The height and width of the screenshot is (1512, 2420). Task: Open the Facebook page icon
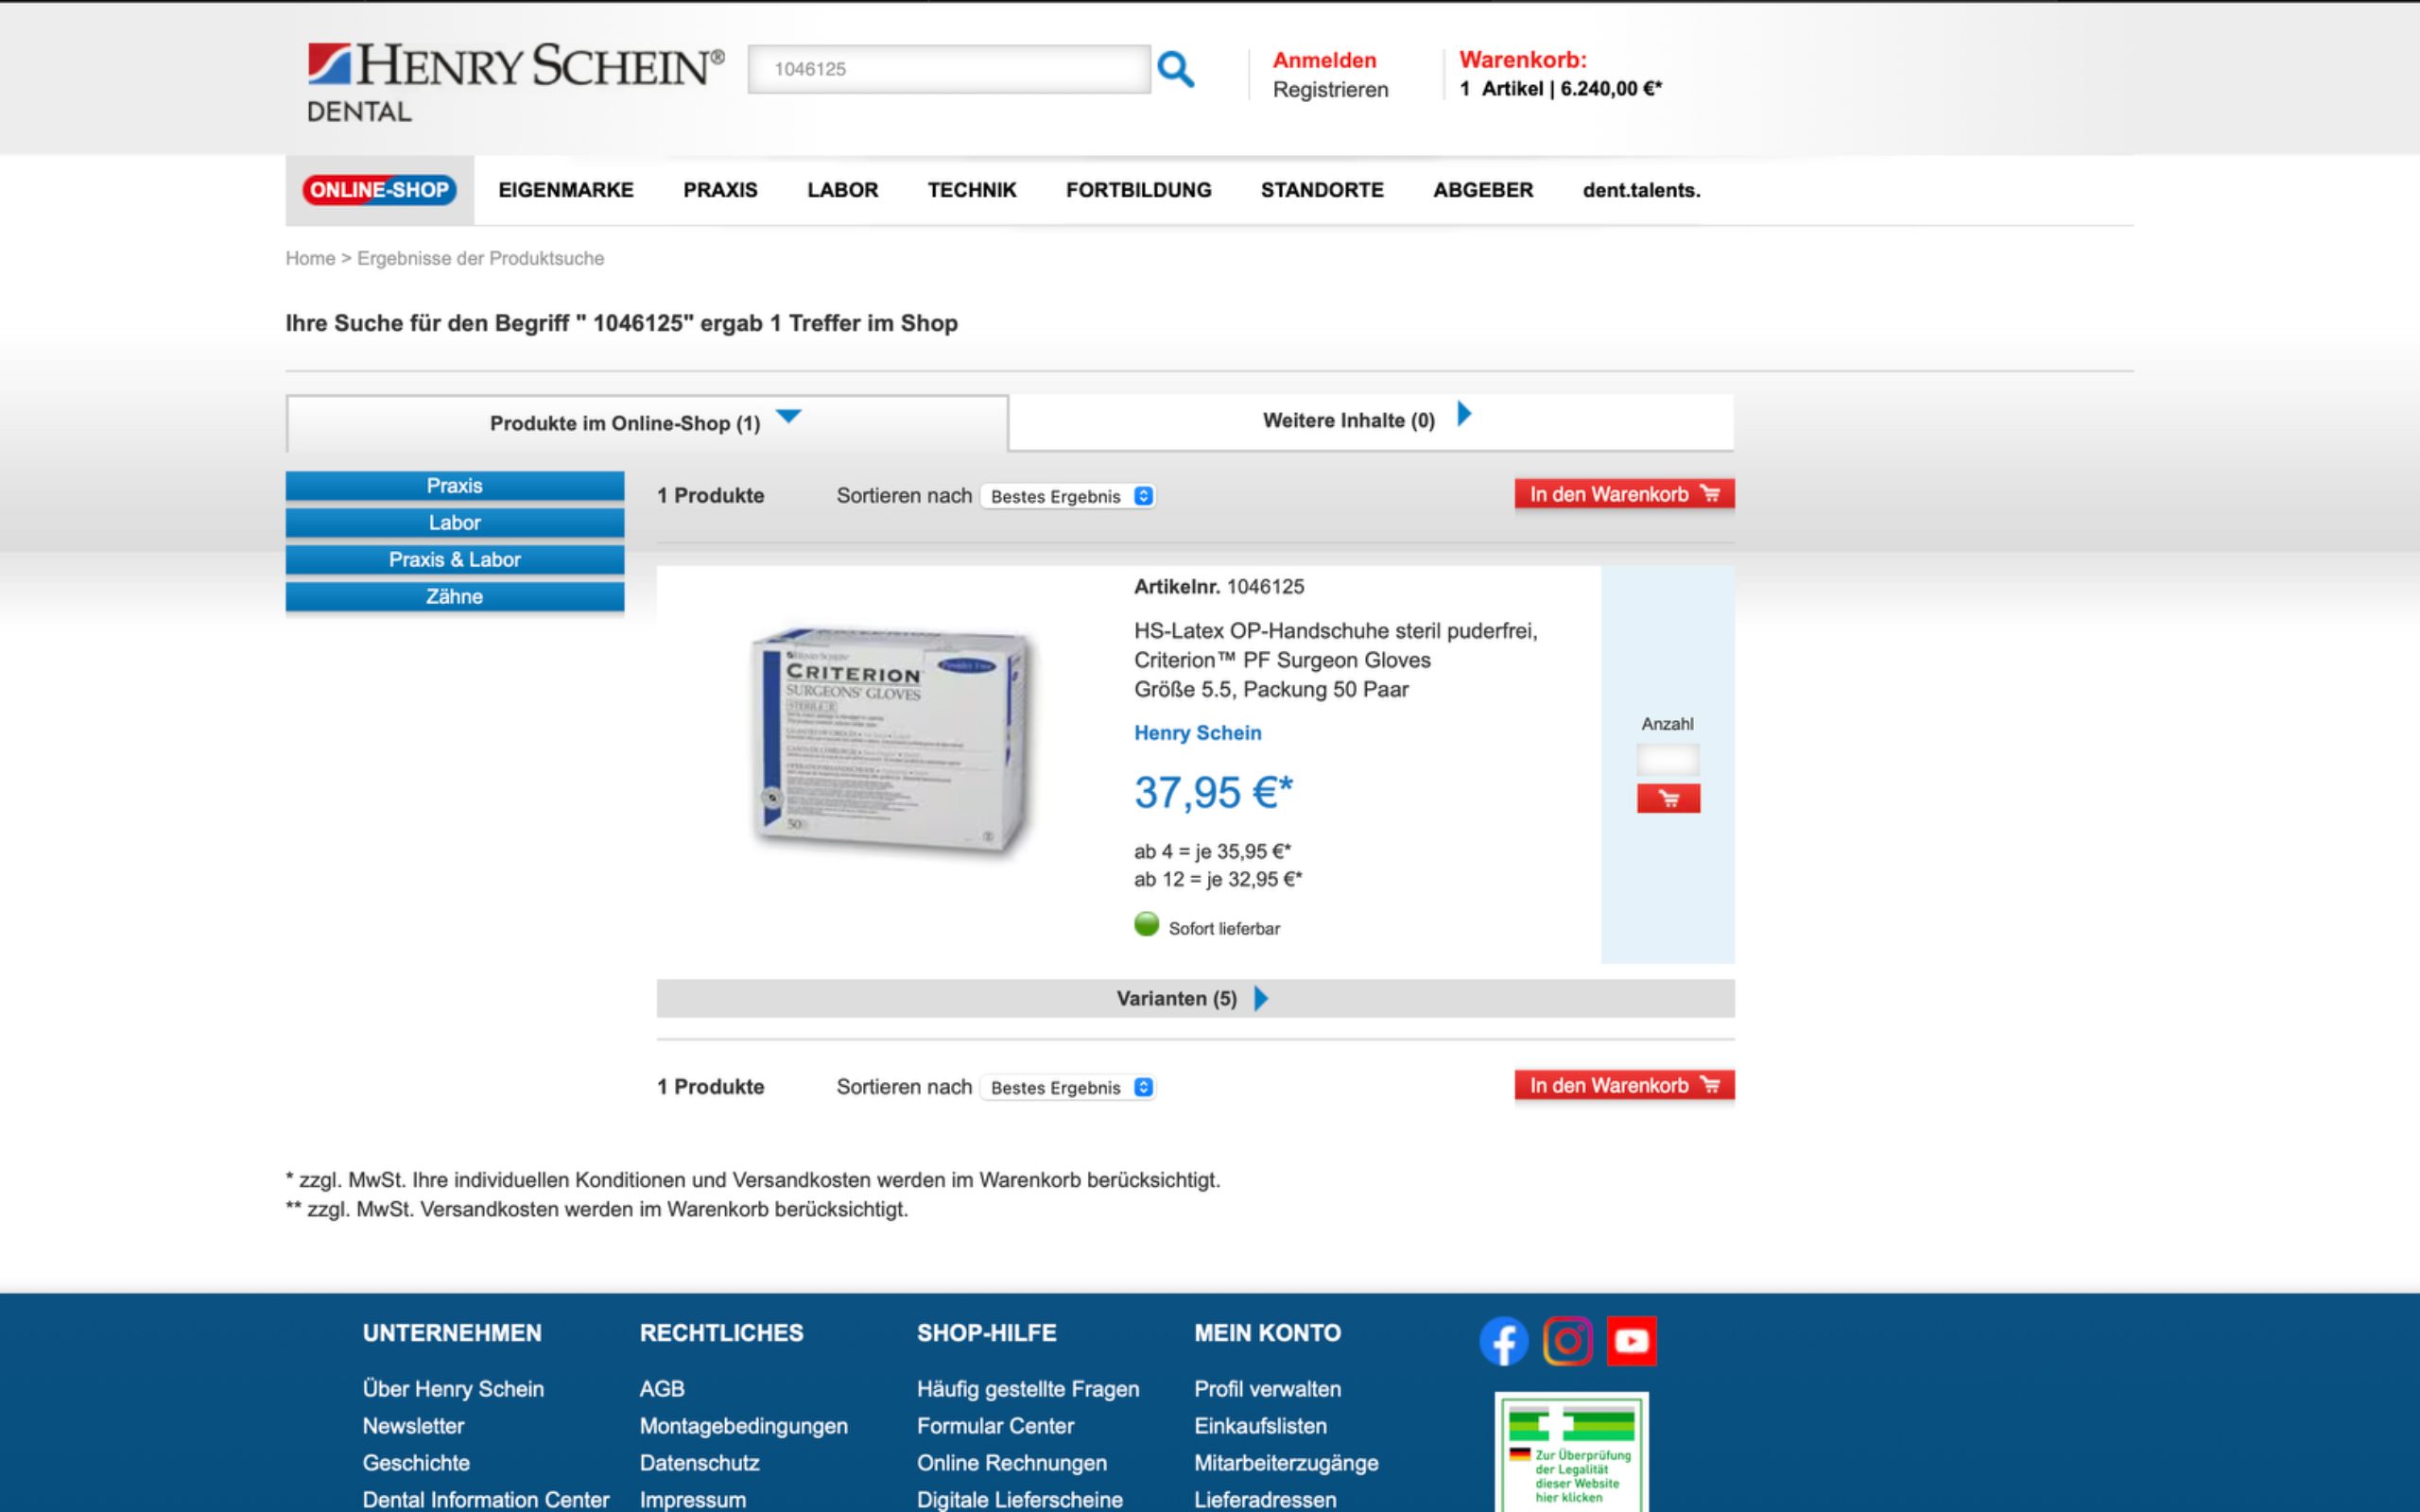(1504, 1341)
